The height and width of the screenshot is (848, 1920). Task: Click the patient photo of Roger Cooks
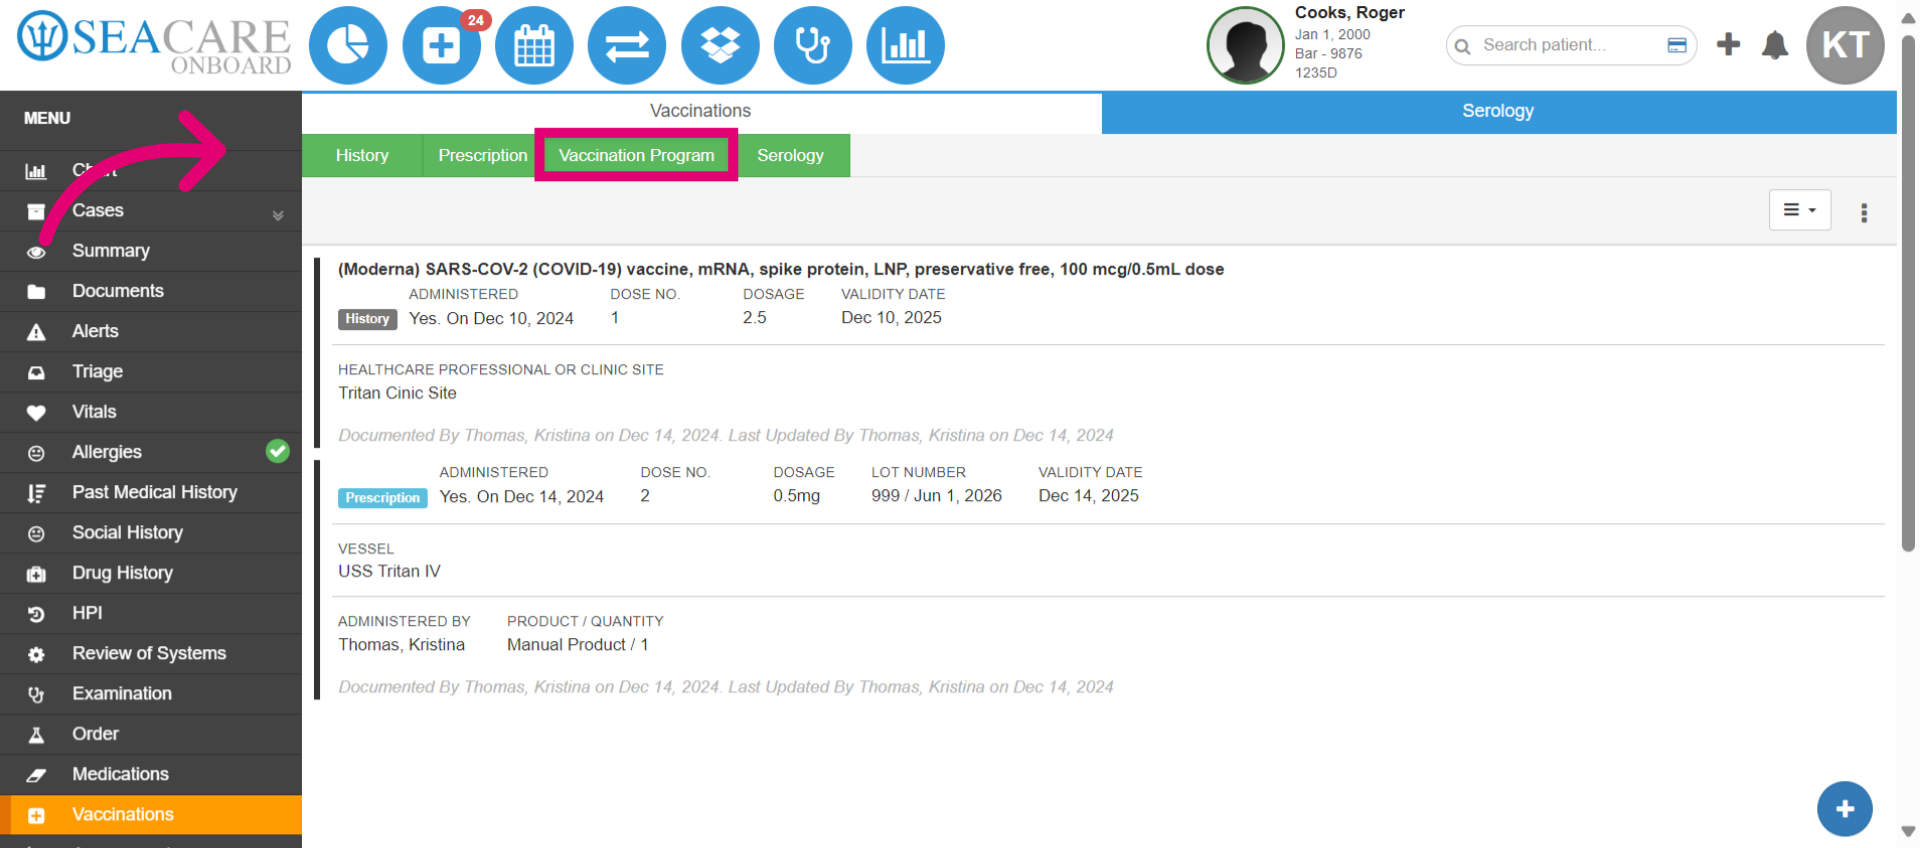click(1245, 45)
